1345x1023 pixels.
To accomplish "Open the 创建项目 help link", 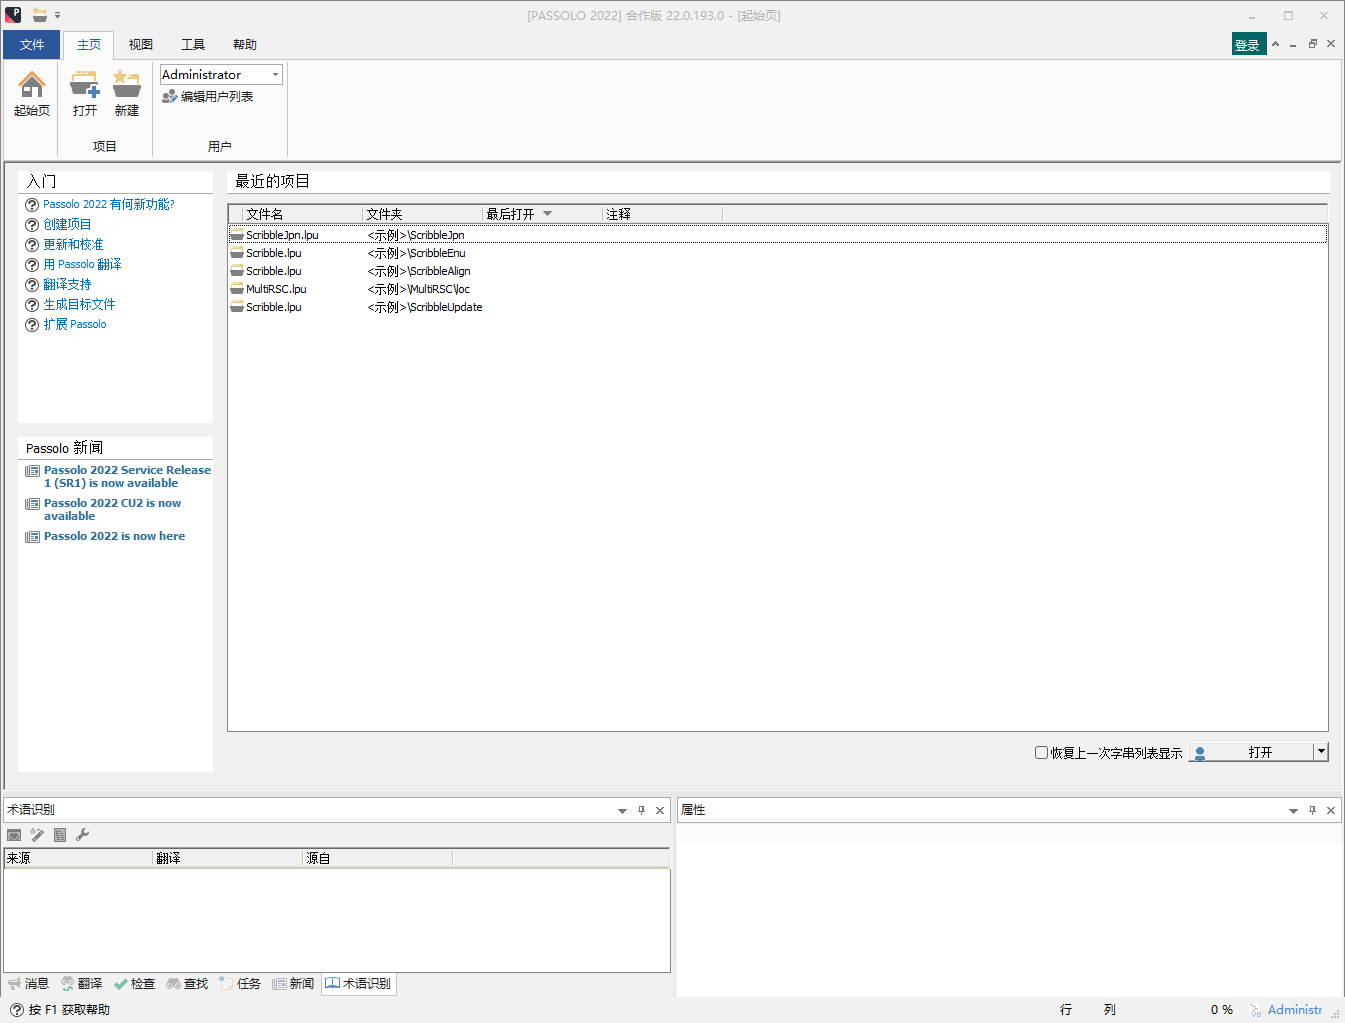I will 67,225.
